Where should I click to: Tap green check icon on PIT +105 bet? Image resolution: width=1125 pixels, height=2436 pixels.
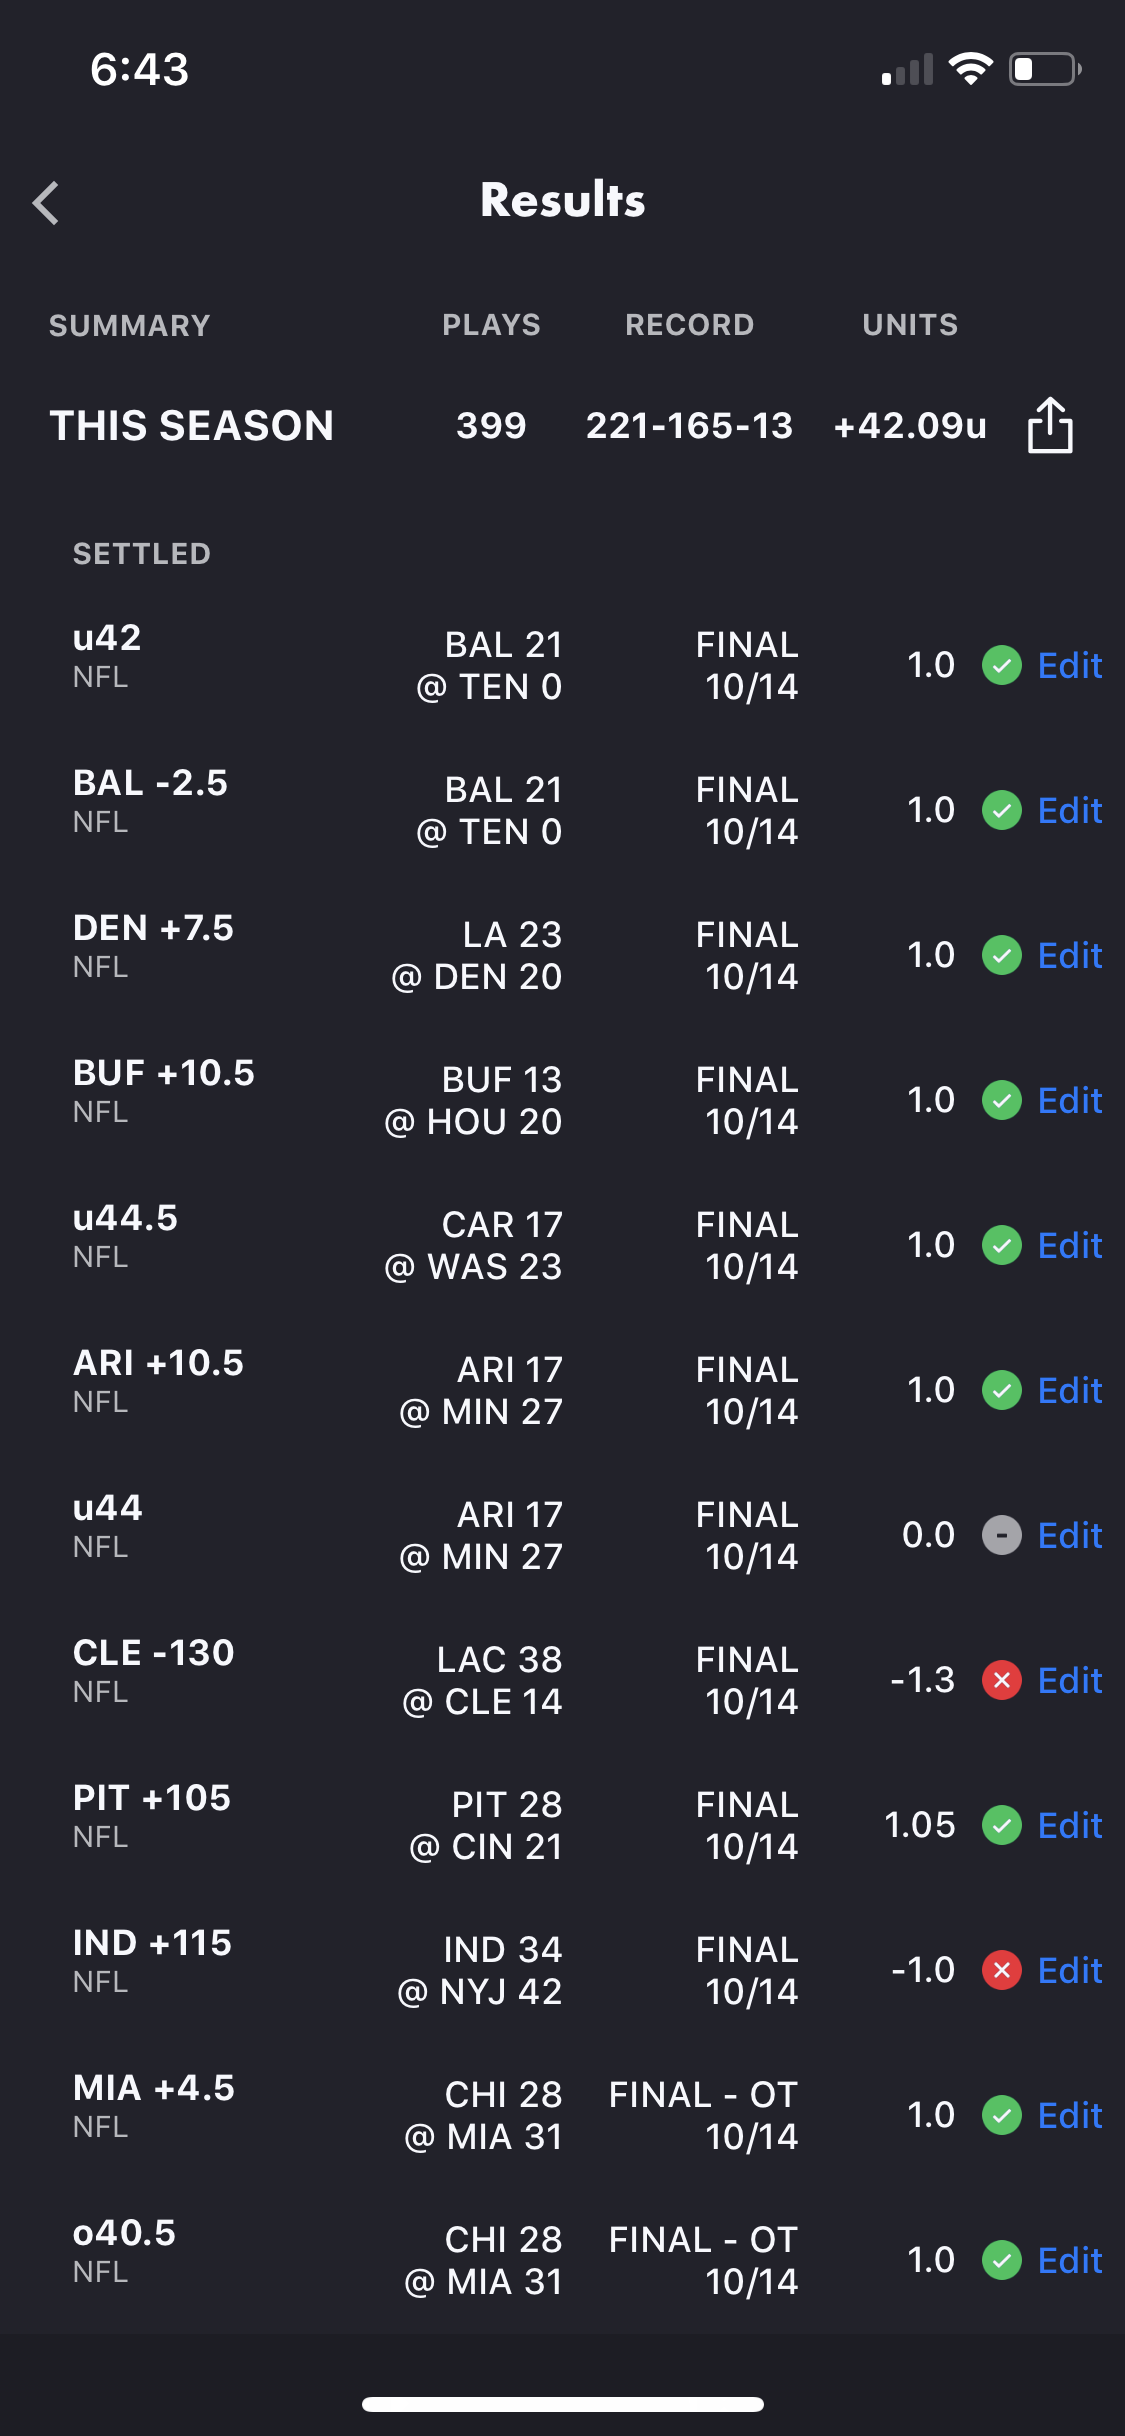(1001, 1825)
